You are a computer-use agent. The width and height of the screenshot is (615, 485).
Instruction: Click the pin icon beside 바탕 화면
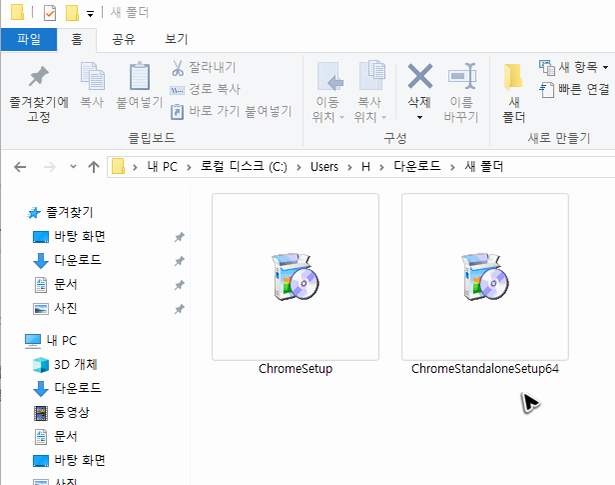pos(179,237)
